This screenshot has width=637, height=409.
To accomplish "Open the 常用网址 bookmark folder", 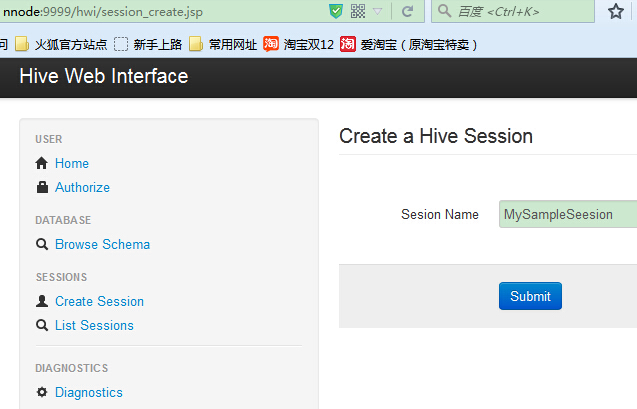I will coord(223,44).
